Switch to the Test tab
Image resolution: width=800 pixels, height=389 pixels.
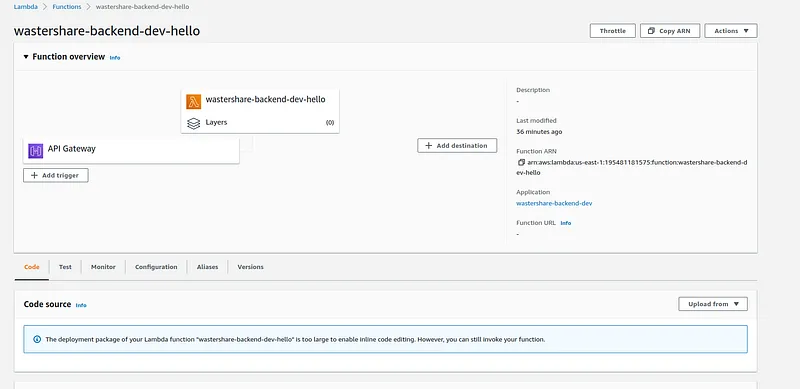tap(65, 267)
